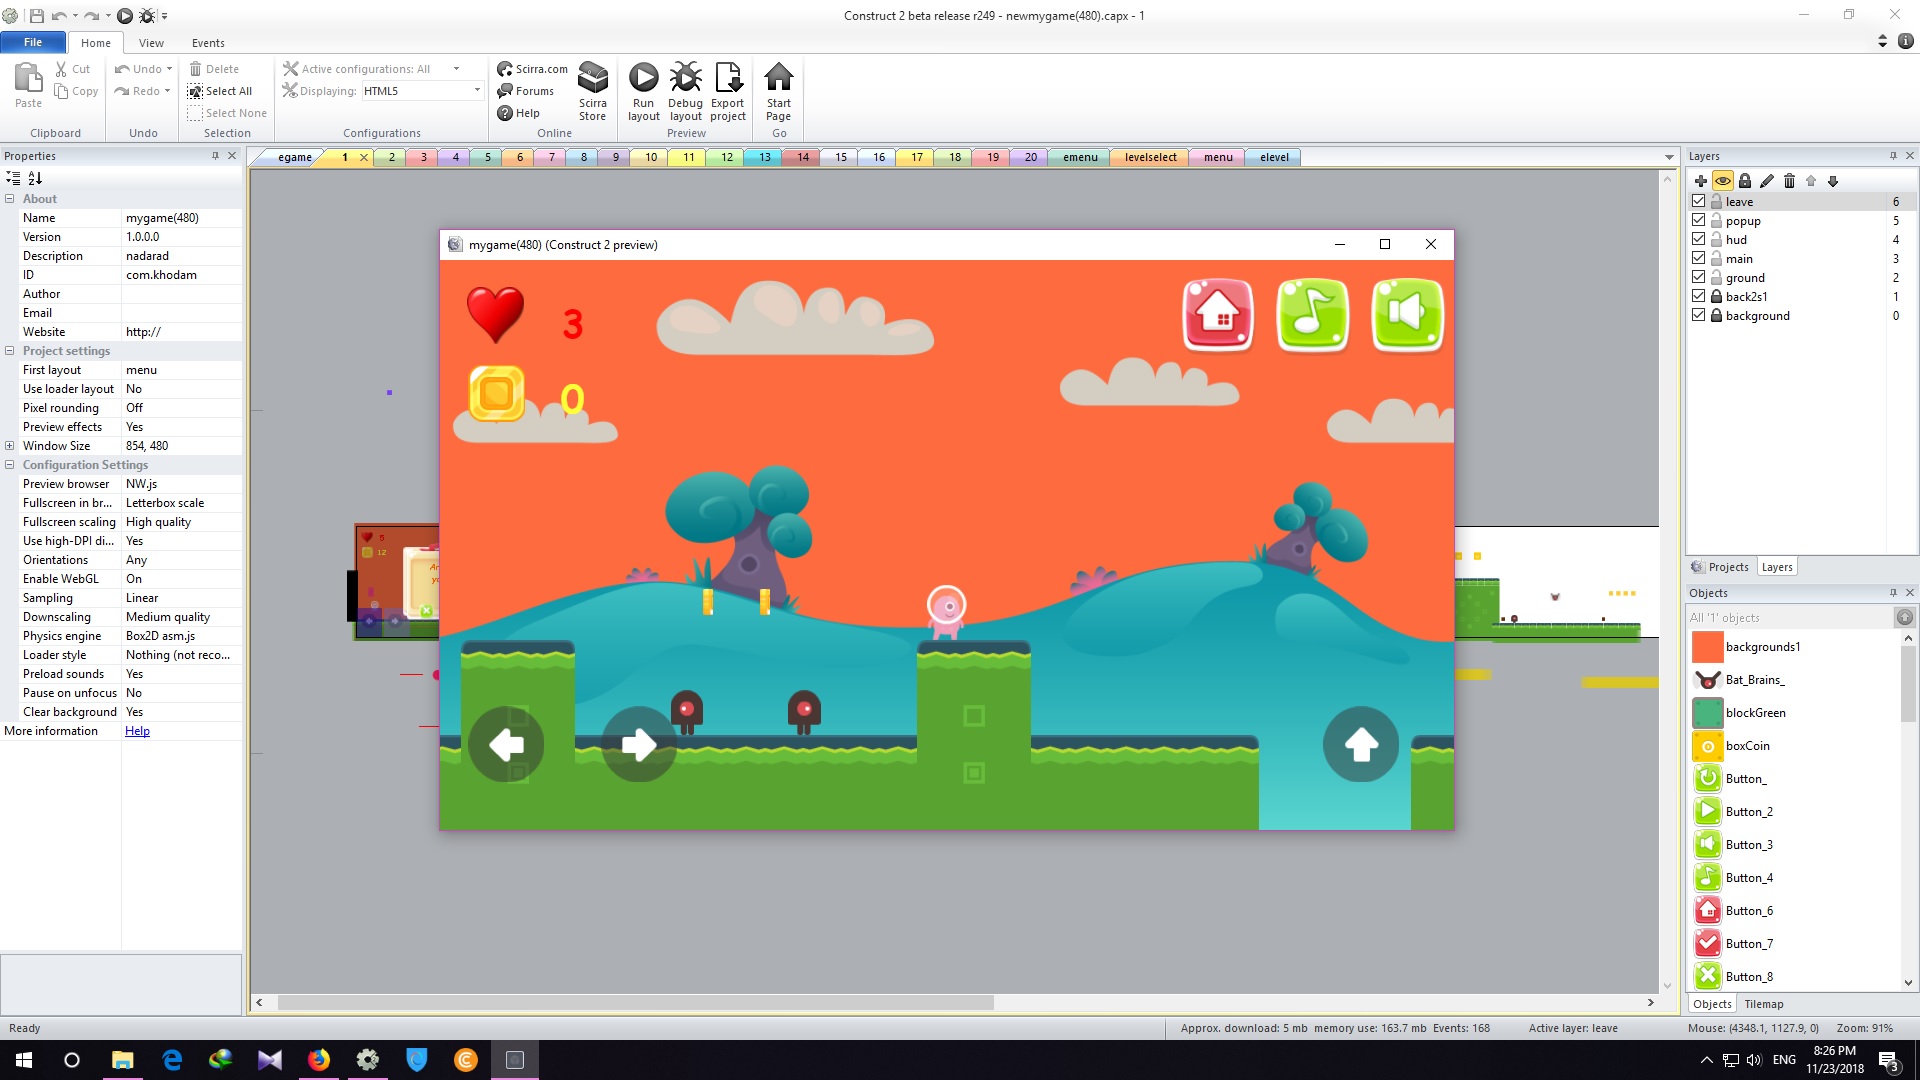The height and width of the screenshot is (1080, 1920).
Task: Click Debug layout in the ribbon
Action: (685, 92)
